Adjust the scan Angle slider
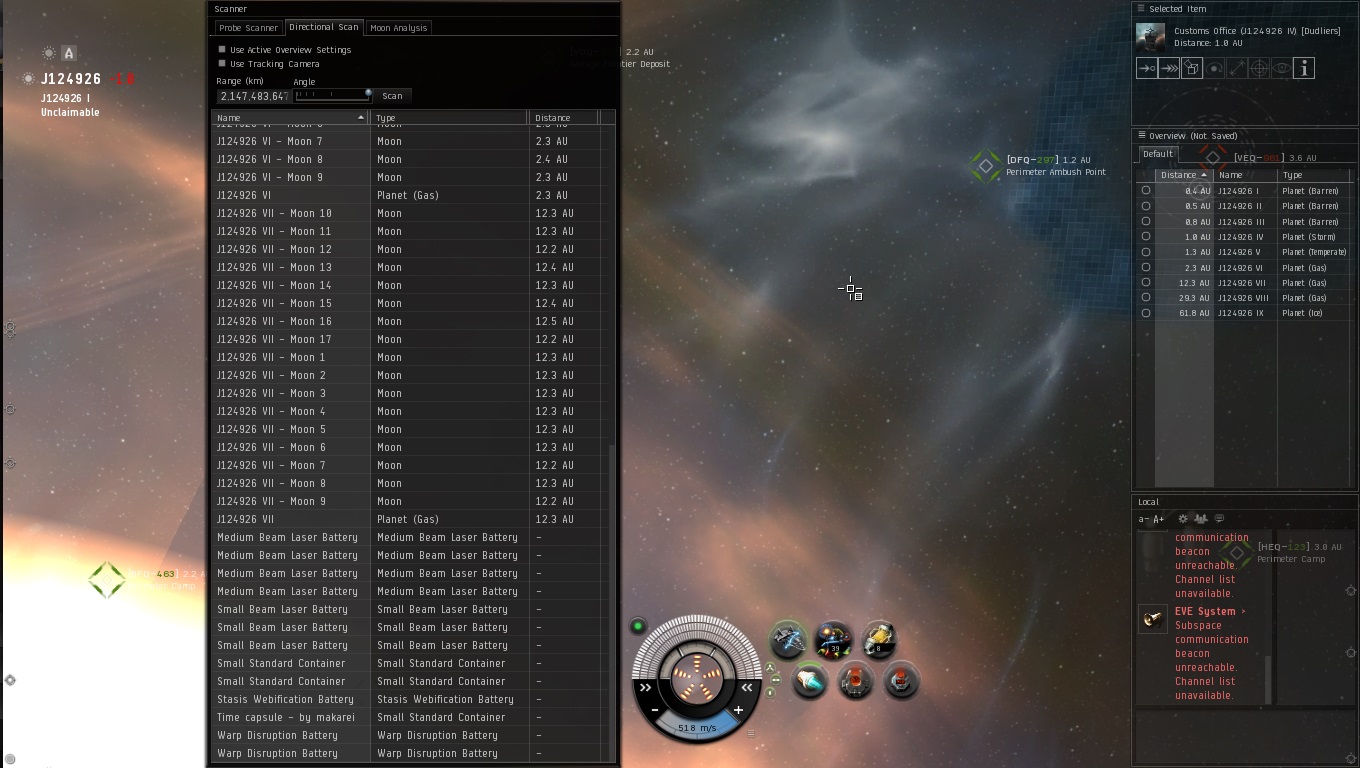Viewport: 1360px width, 768px height. (x=333, y=95)
